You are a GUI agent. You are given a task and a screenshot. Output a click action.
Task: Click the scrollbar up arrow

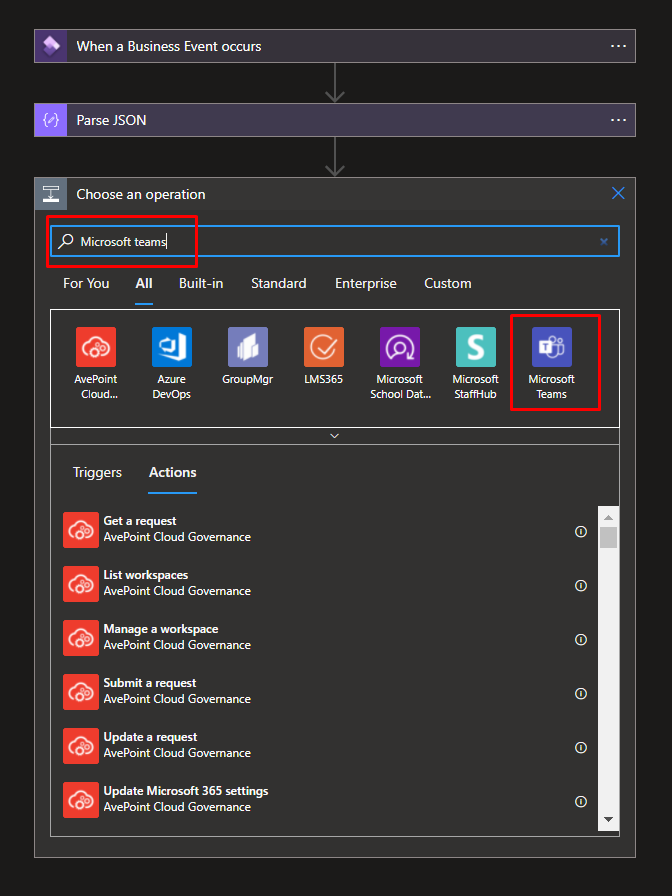pyautogui.click(x=609, y=517)
